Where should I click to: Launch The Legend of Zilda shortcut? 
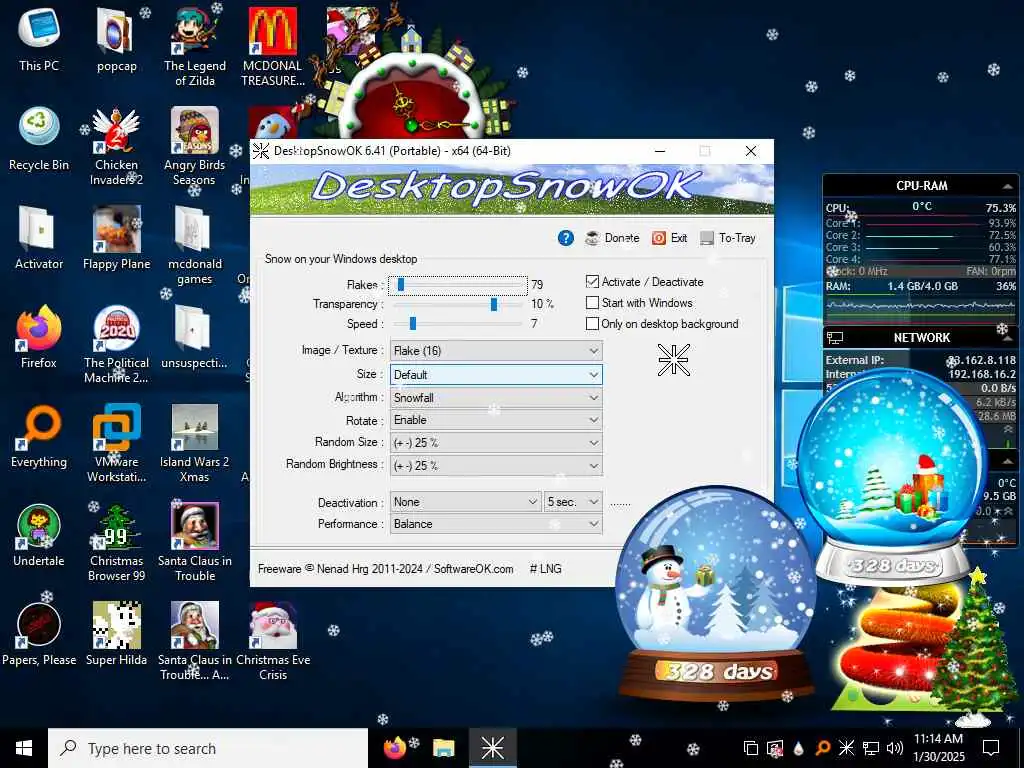point(195,46)
